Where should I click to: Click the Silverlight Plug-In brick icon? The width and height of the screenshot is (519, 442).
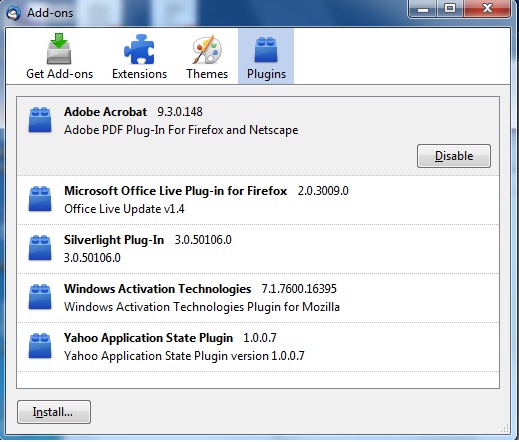pyautogui.click(x=40, y=248)
